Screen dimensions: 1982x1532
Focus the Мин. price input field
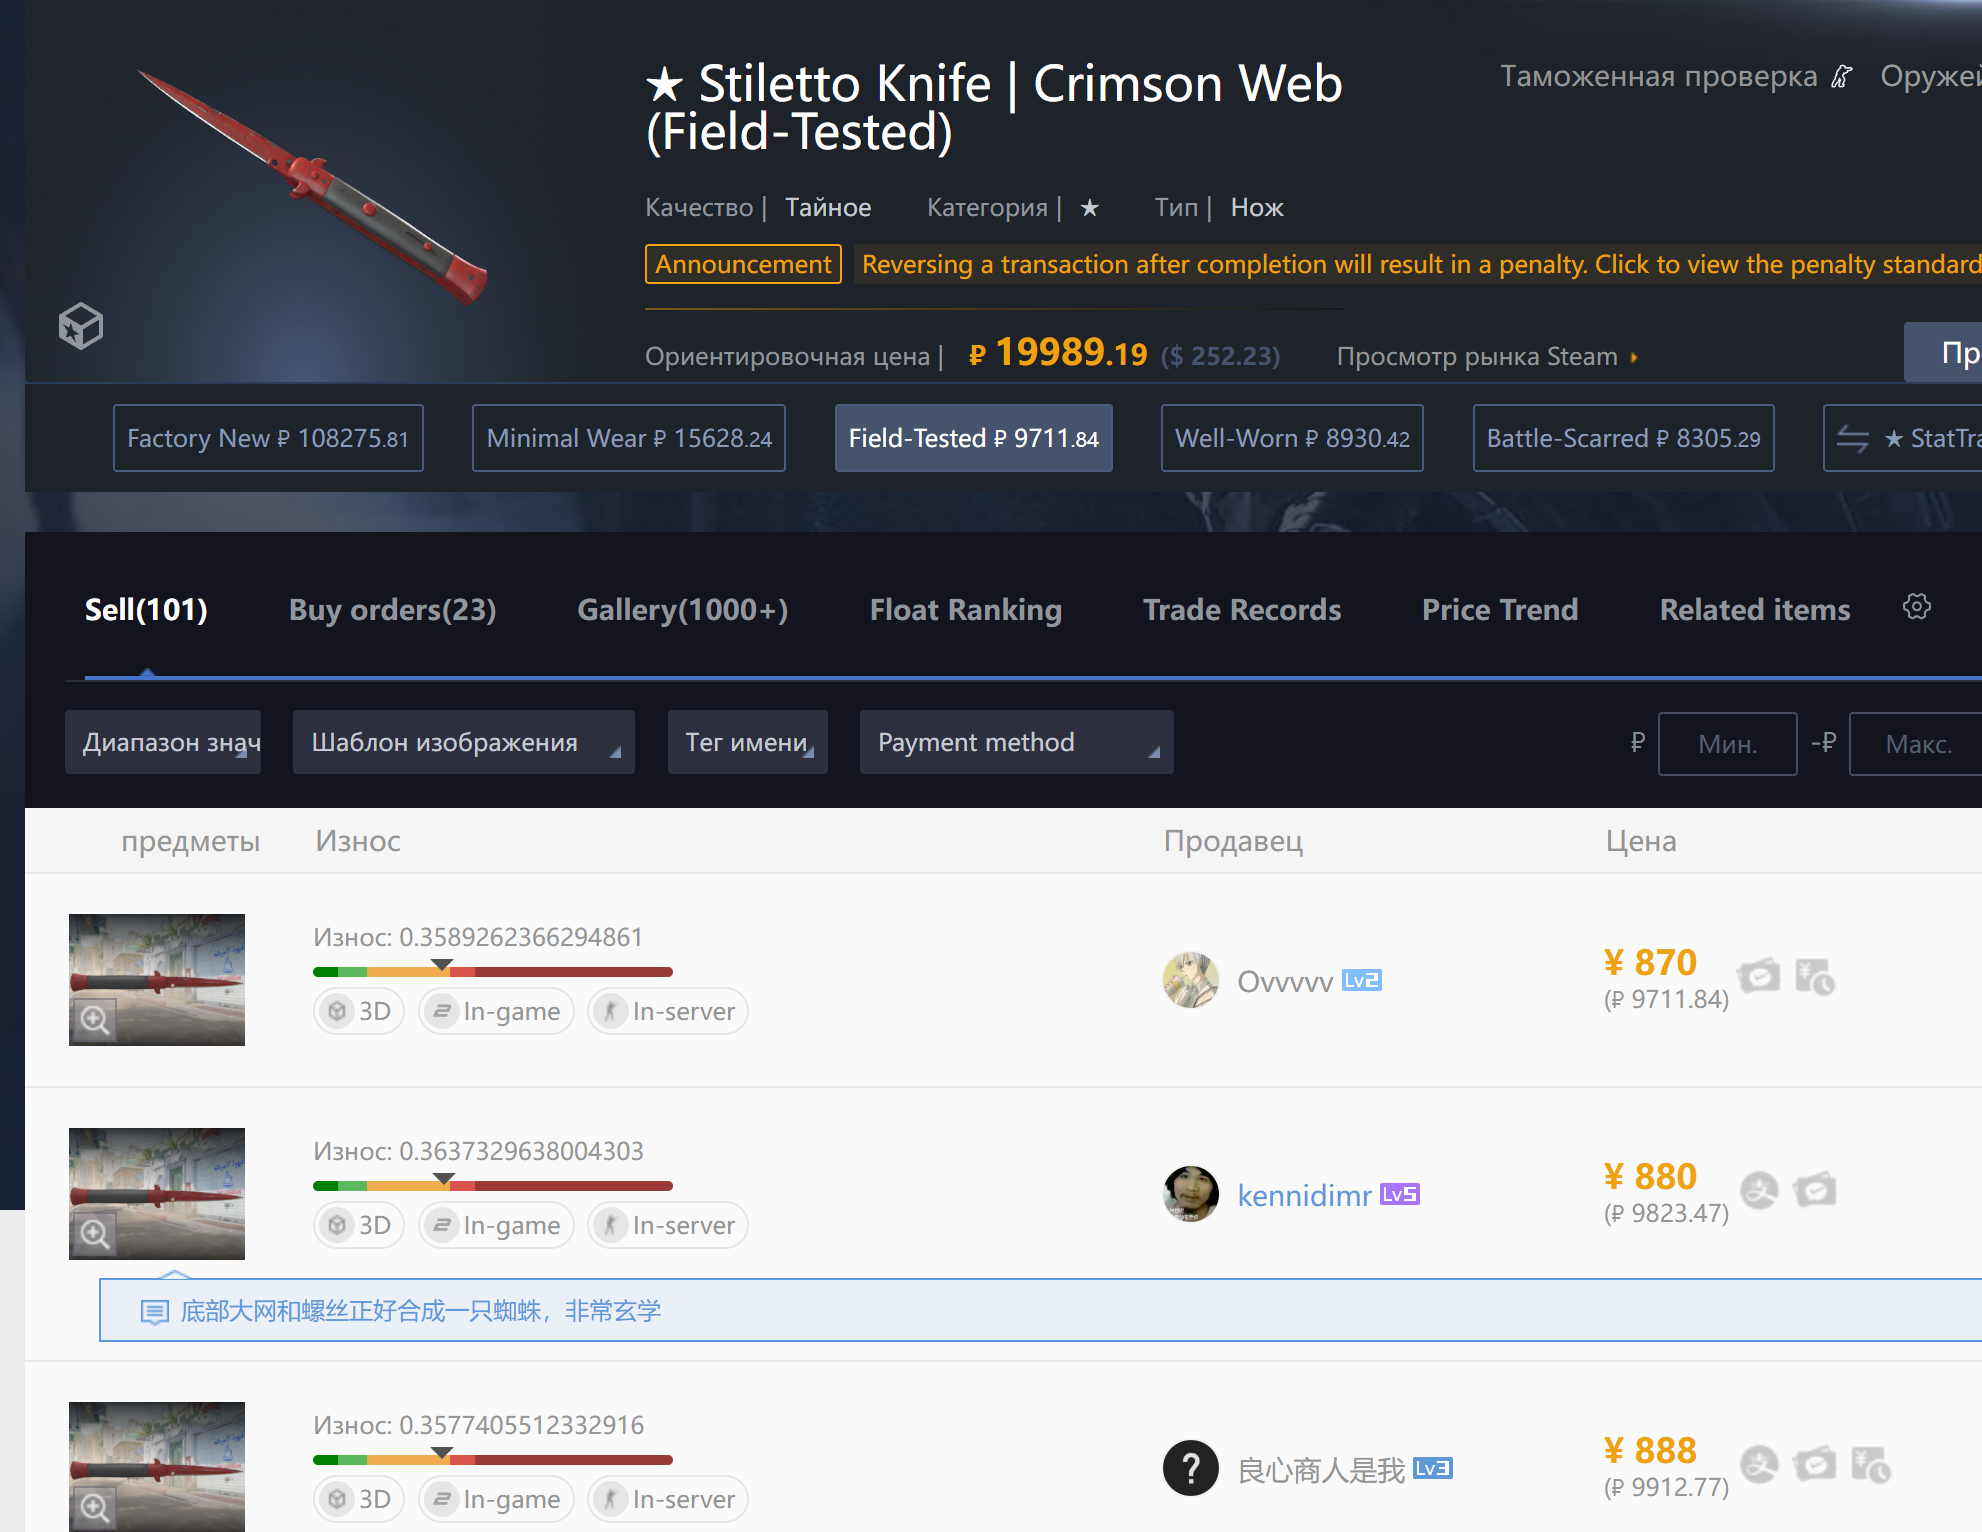tap(1727, 744)
